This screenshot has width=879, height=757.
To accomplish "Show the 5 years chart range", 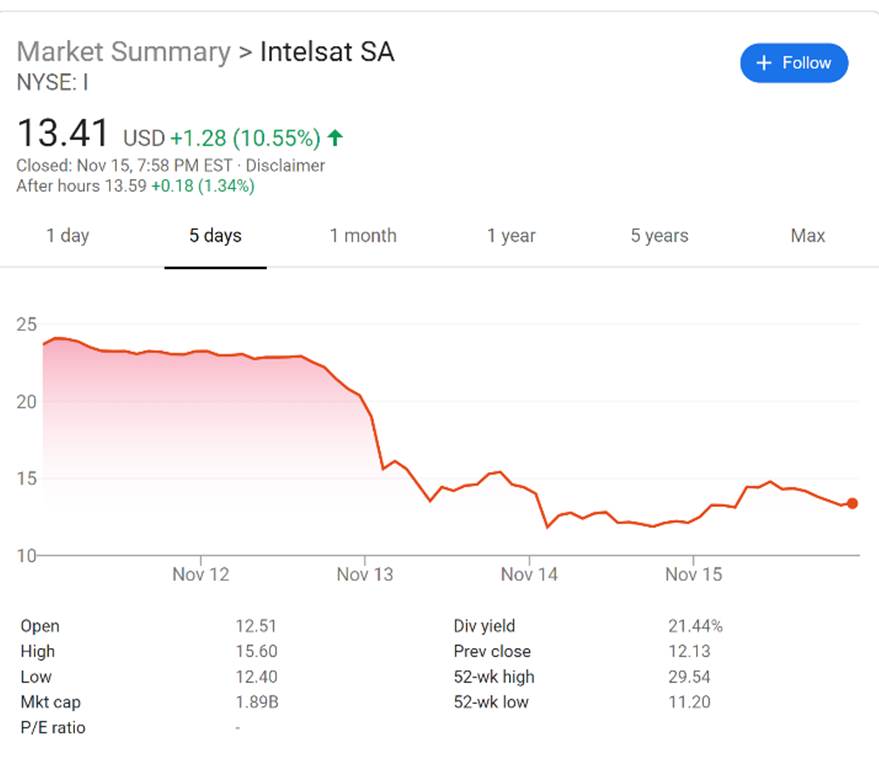I will [x=659, y=236].
